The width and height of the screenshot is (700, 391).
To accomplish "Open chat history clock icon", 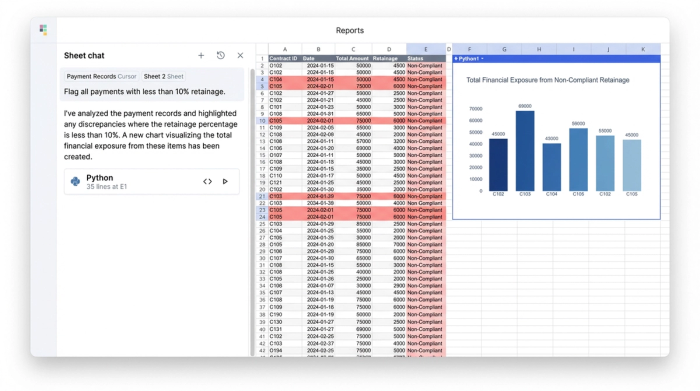I will [x=221, y=55].
